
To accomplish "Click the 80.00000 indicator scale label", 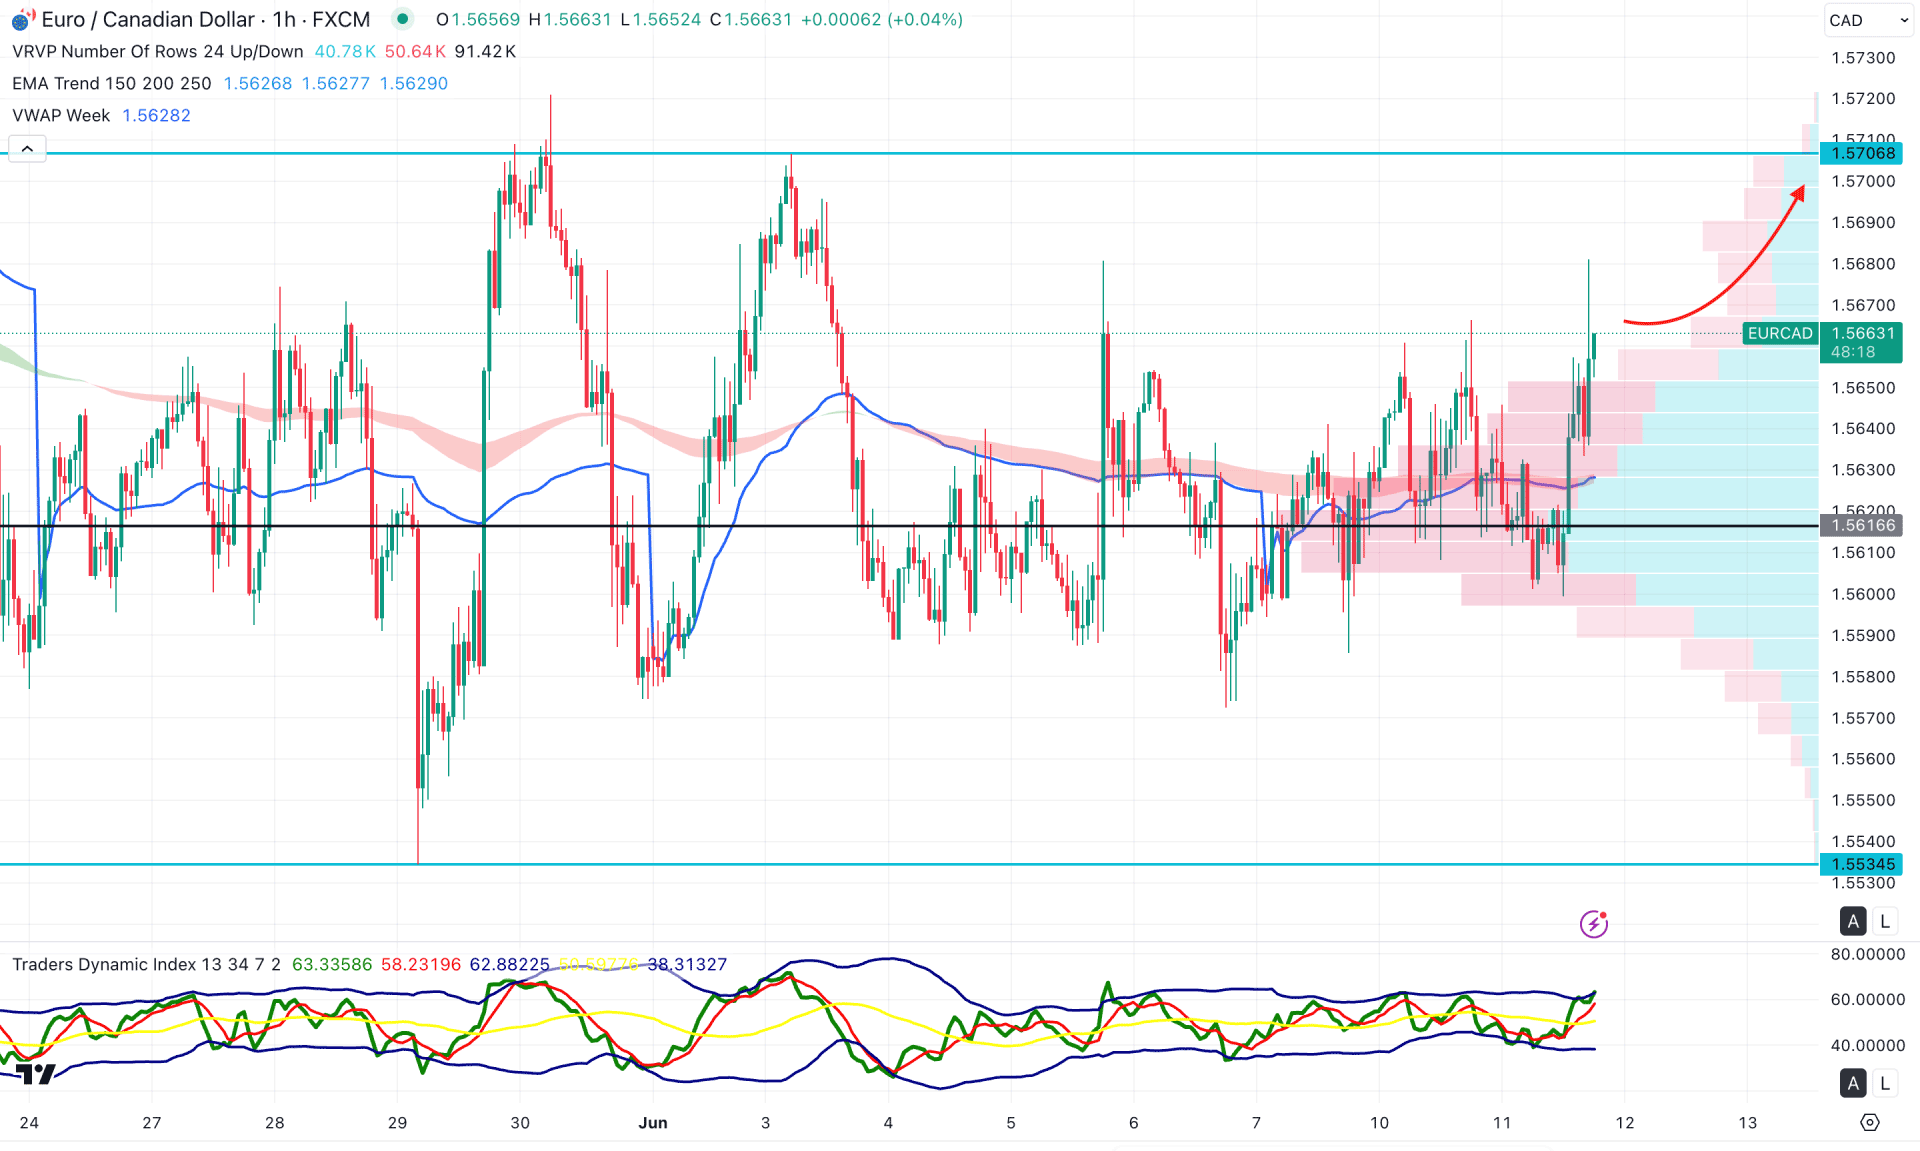I will click(1867, 954).
